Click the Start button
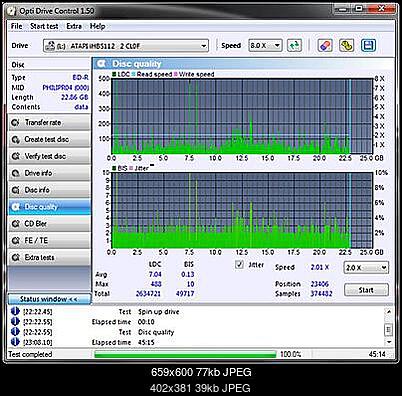Viewport: 402px width, 396px height. 366,290
